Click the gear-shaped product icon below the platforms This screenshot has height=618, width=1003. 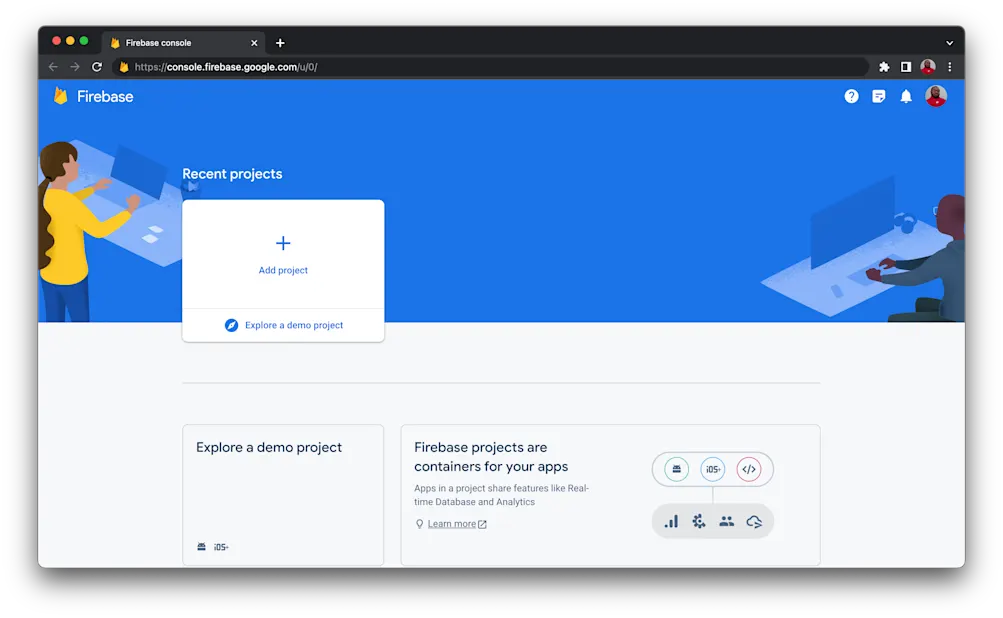(698, 520)
